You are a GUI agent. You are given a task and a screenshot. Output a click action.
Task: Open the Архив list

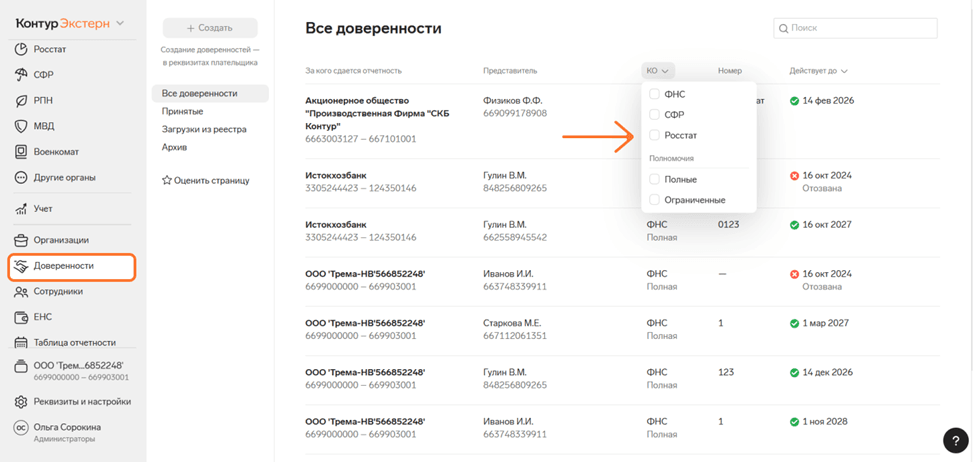176,147
